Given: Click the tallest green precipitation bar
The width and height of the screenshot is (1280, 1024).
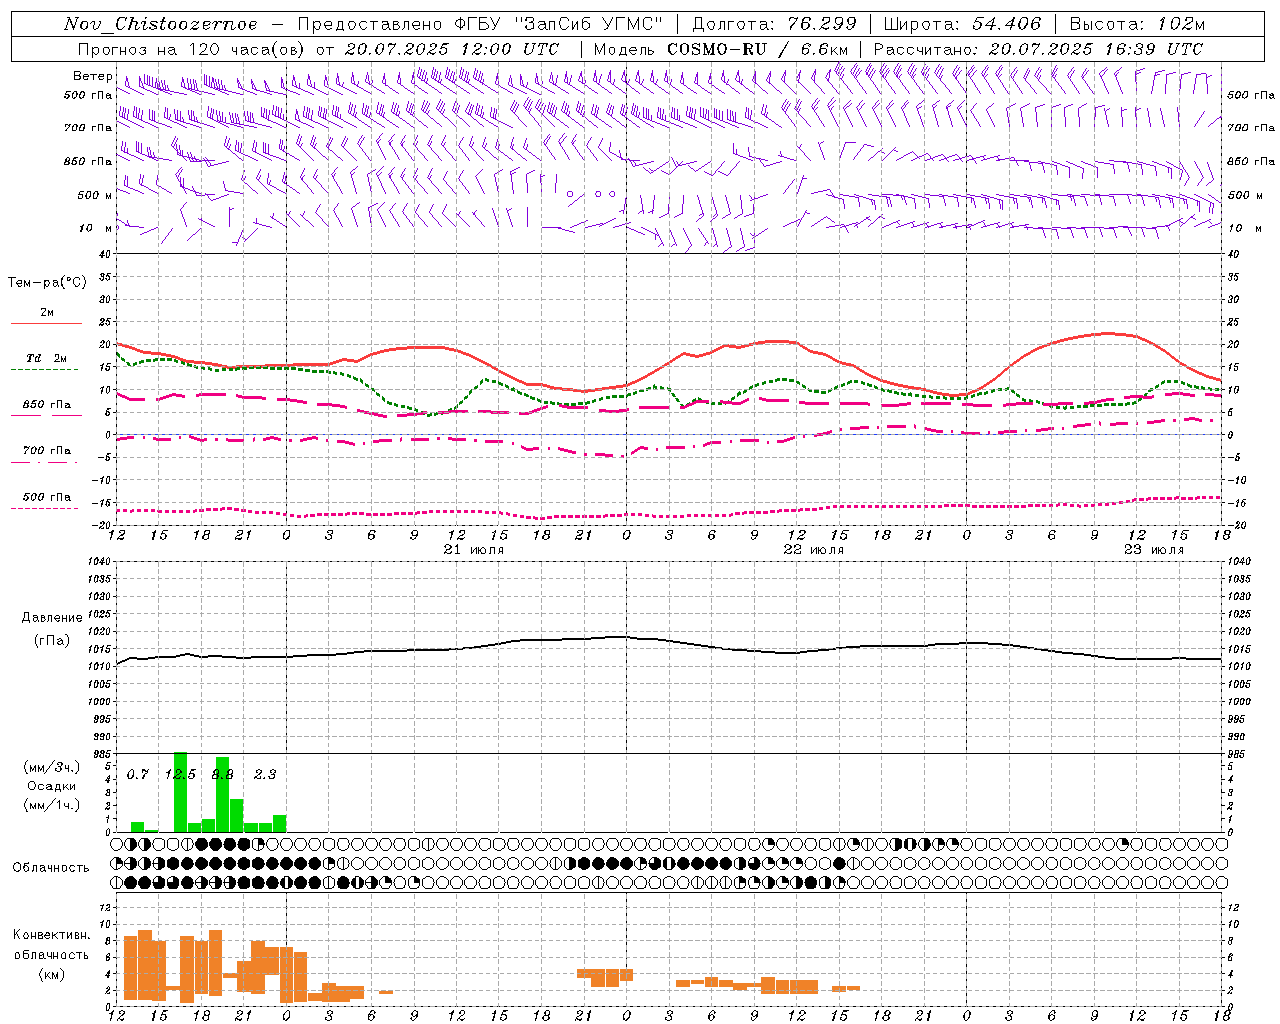Looking at the screenshot, I should [181, 792].
